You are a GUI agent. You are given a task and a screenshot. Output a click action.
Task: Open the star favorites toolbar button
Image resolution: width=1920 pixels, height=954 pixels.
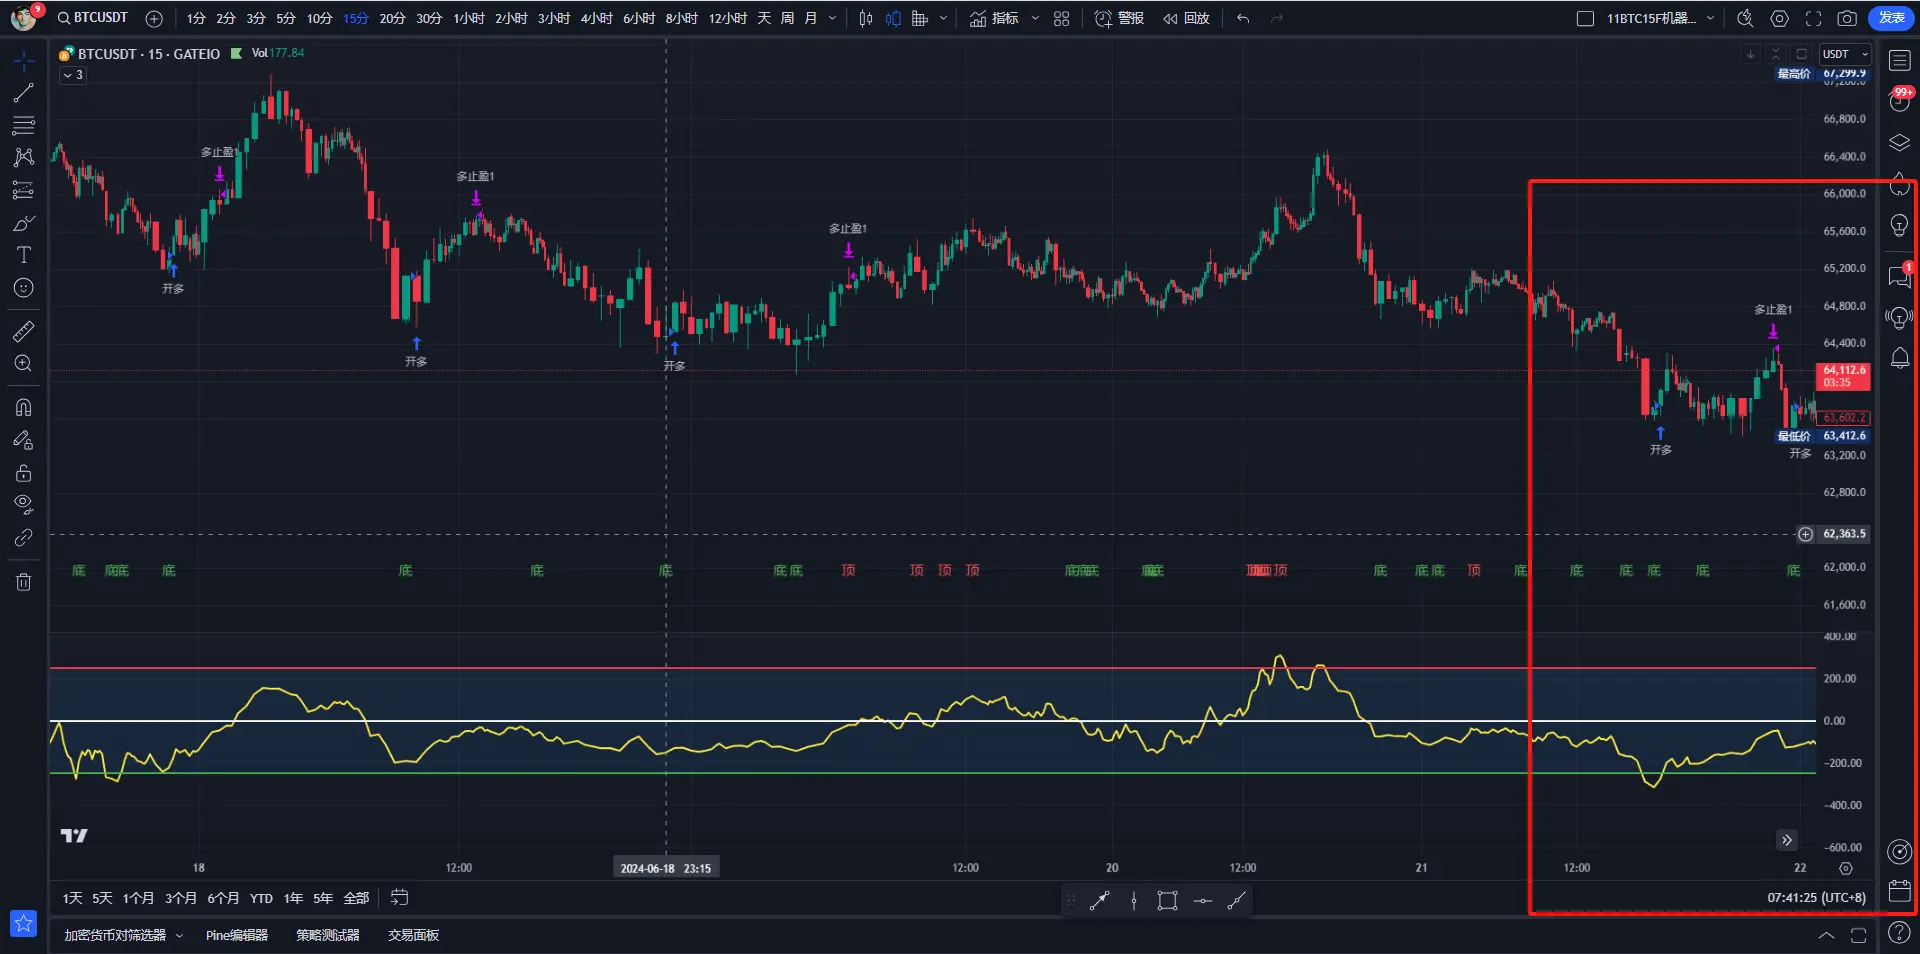(x=24, y=923)
